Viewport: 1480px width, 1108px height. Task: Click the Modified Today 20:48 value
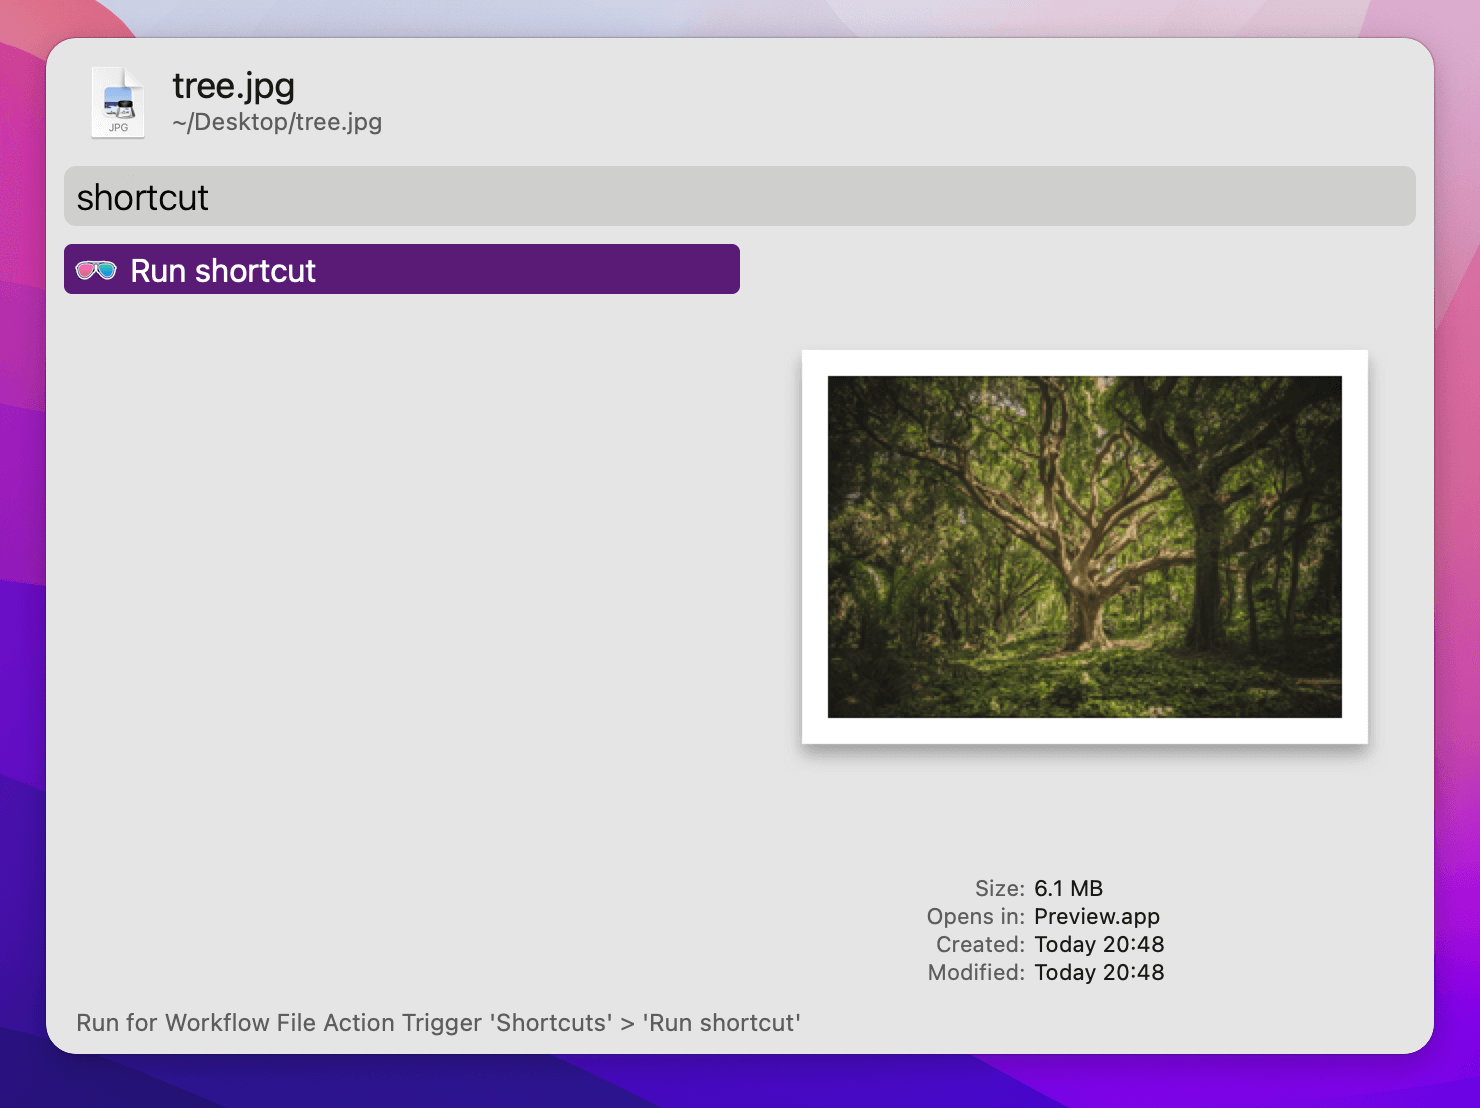coord(1099,972)
